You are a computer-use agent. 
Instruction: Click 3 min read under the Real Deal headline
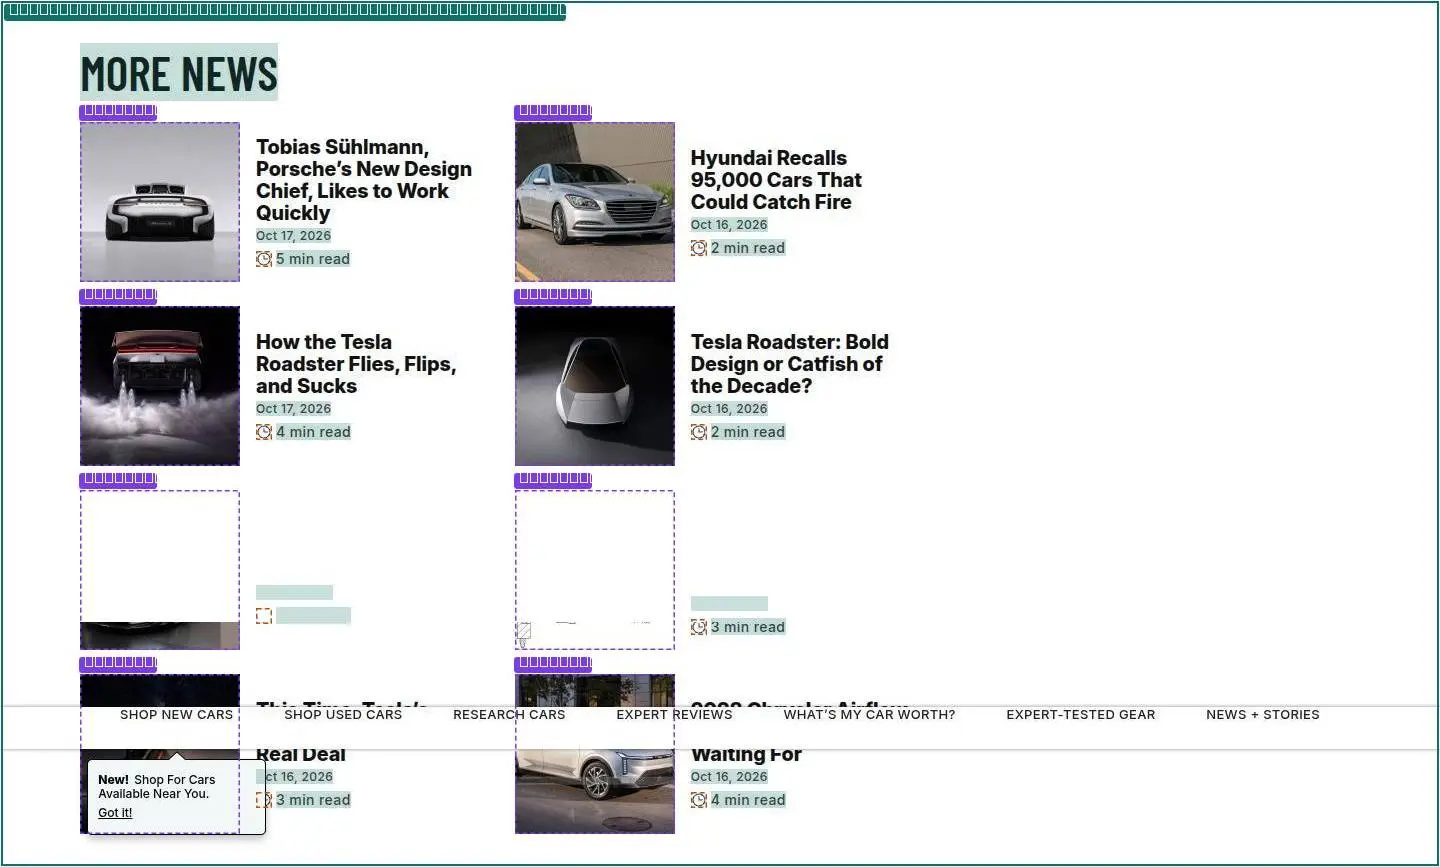click(x=313, y=800)
